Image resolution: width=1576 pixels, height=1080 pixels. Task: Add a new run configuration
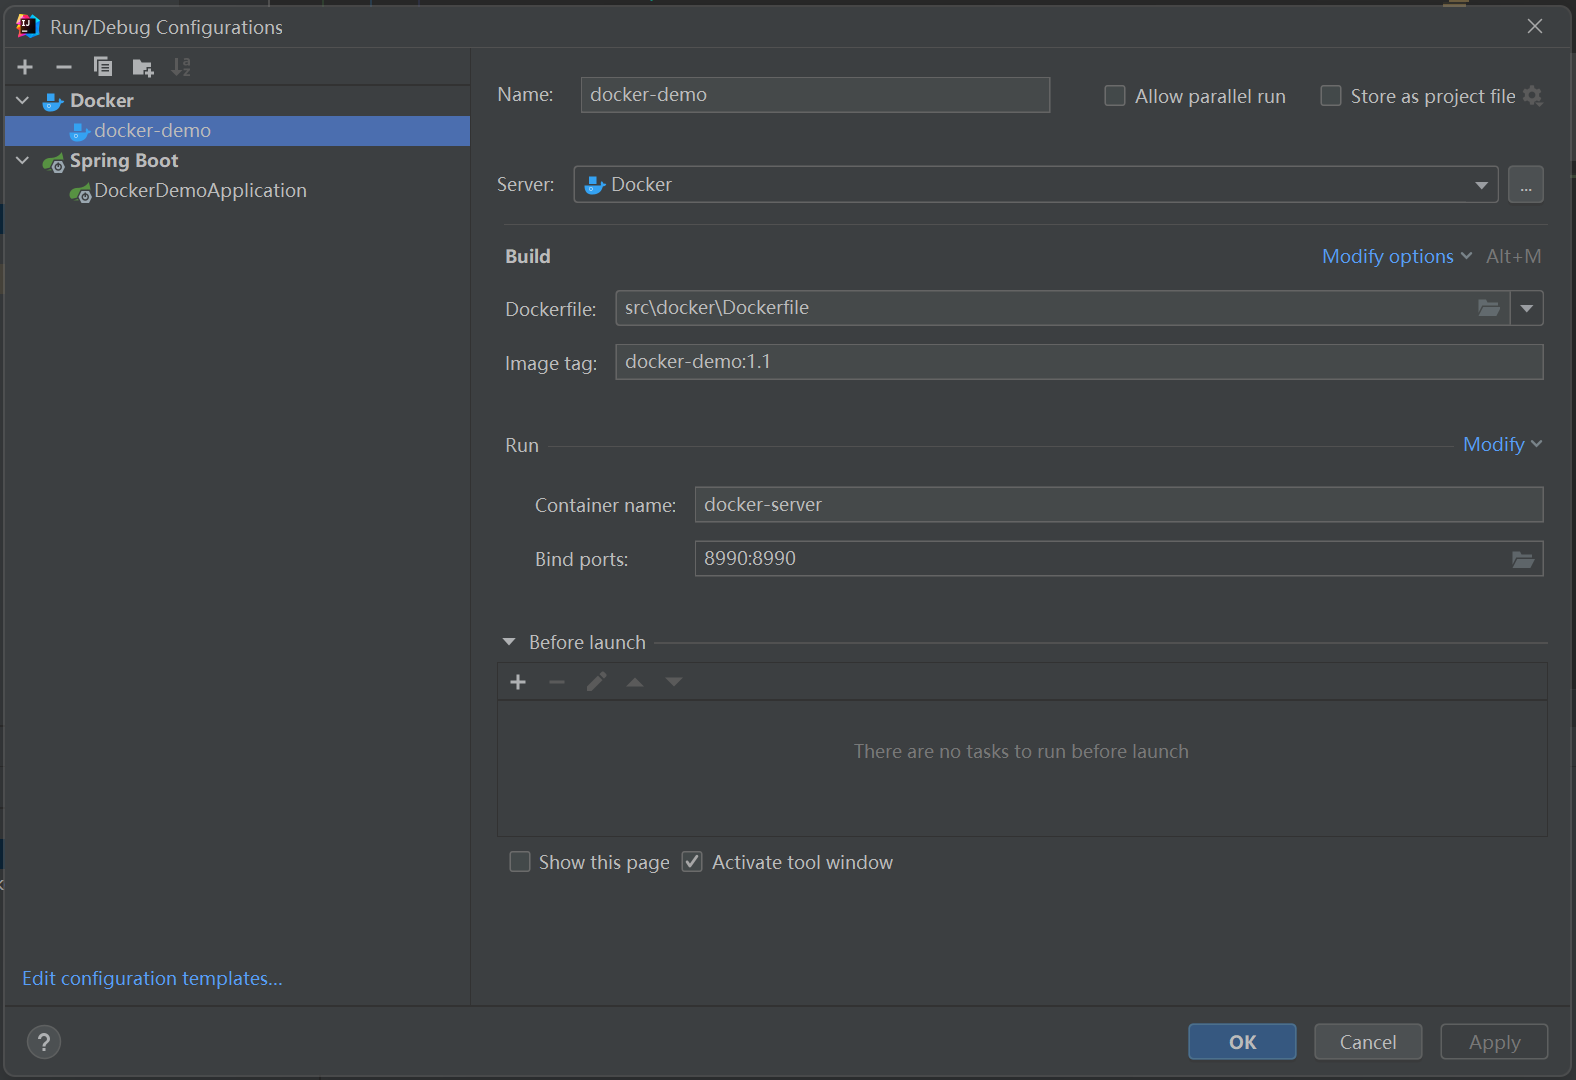coord(25,67)
